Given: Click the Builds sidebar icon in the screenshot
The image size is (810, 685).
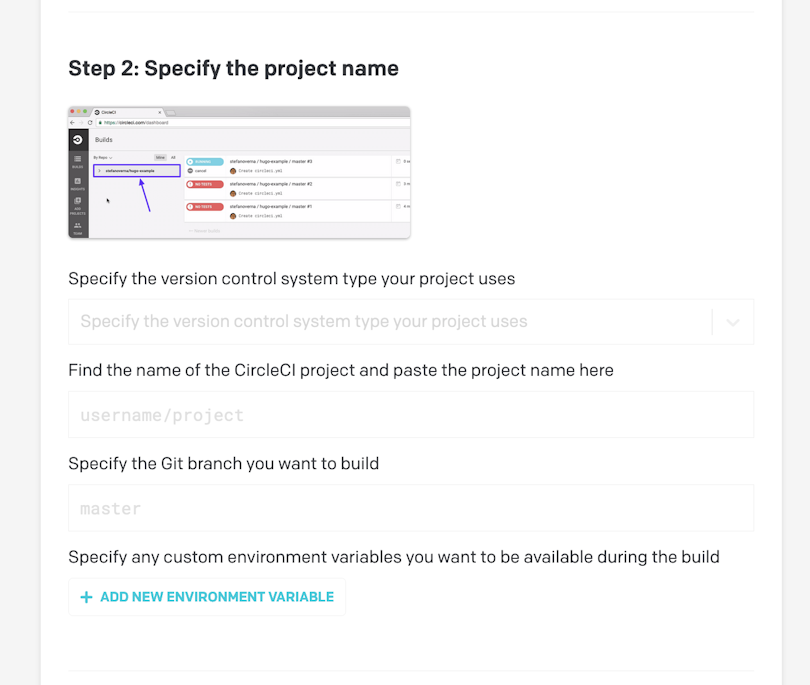Looking at the screenshot, I should click(77, 161).
